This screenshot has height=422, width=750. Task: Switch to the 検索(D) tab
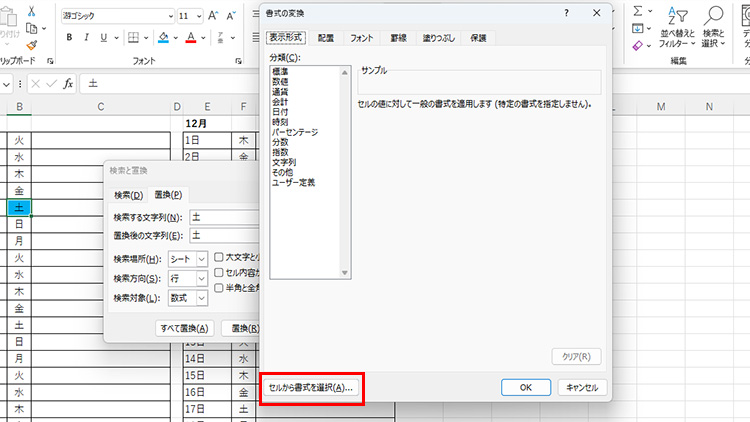tap(128, 195)
